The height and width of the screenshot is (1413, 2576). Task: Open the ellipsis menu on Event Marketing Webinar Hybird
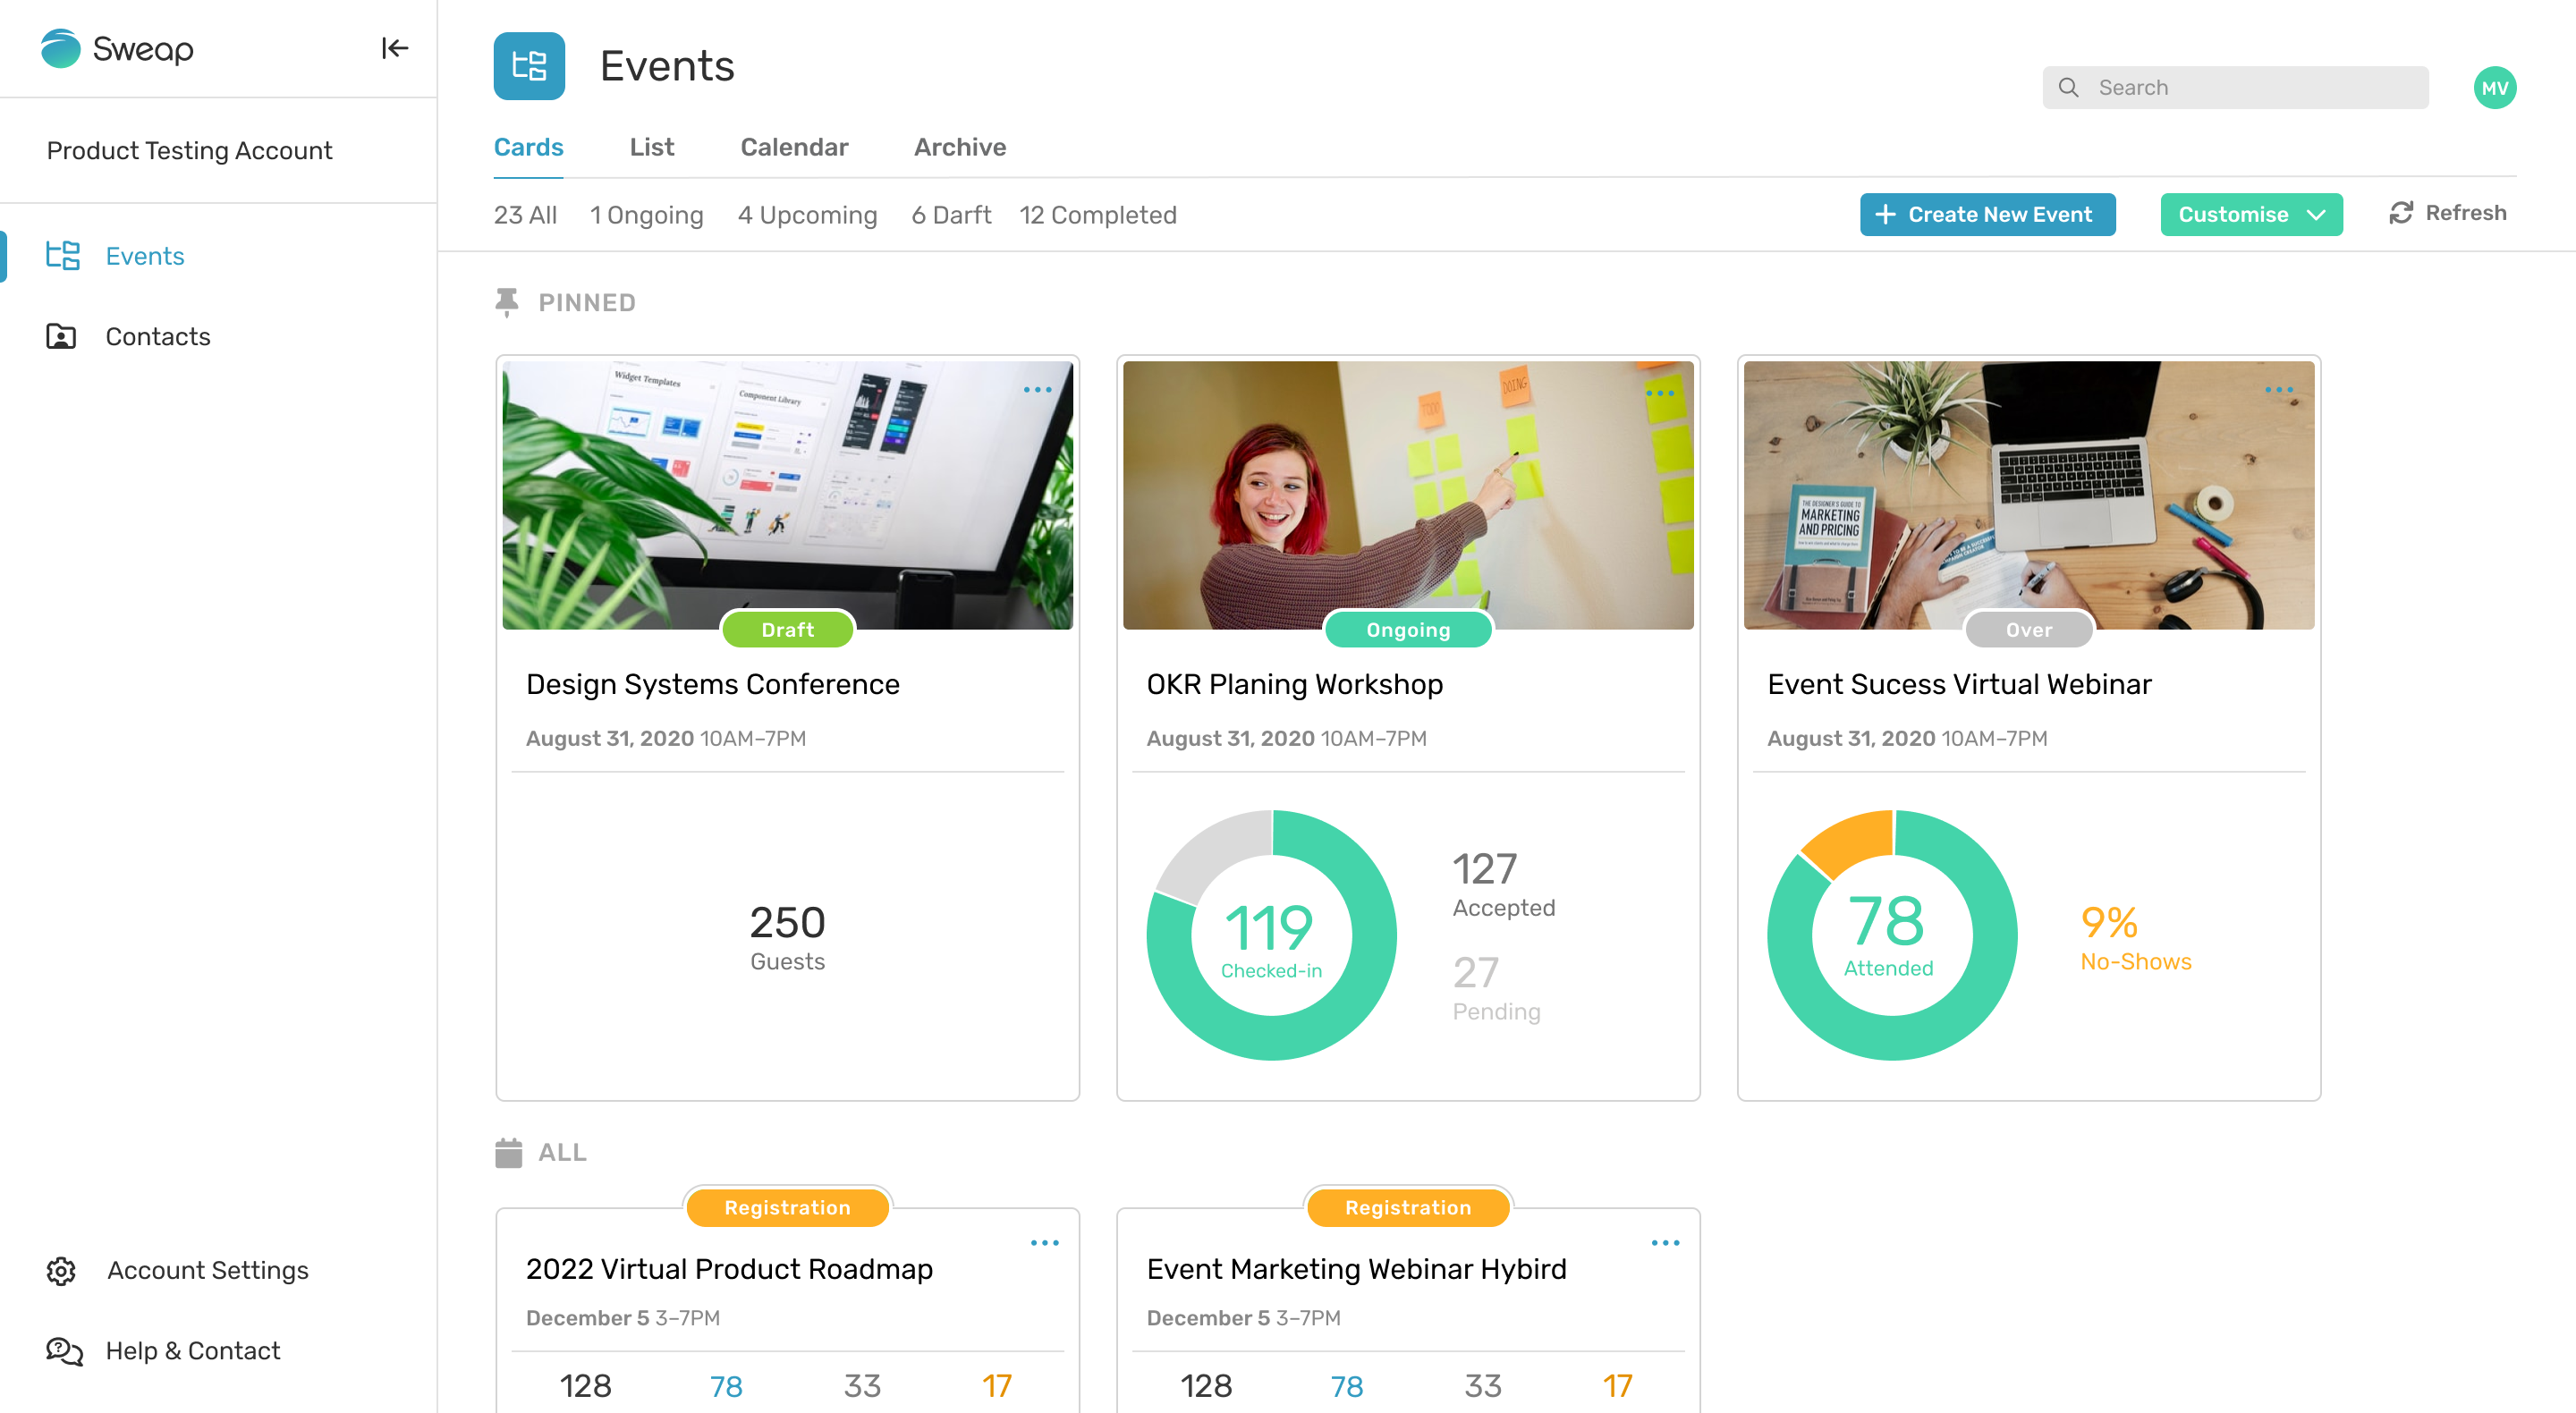pyautogui.click(x=1665, y=1242)
